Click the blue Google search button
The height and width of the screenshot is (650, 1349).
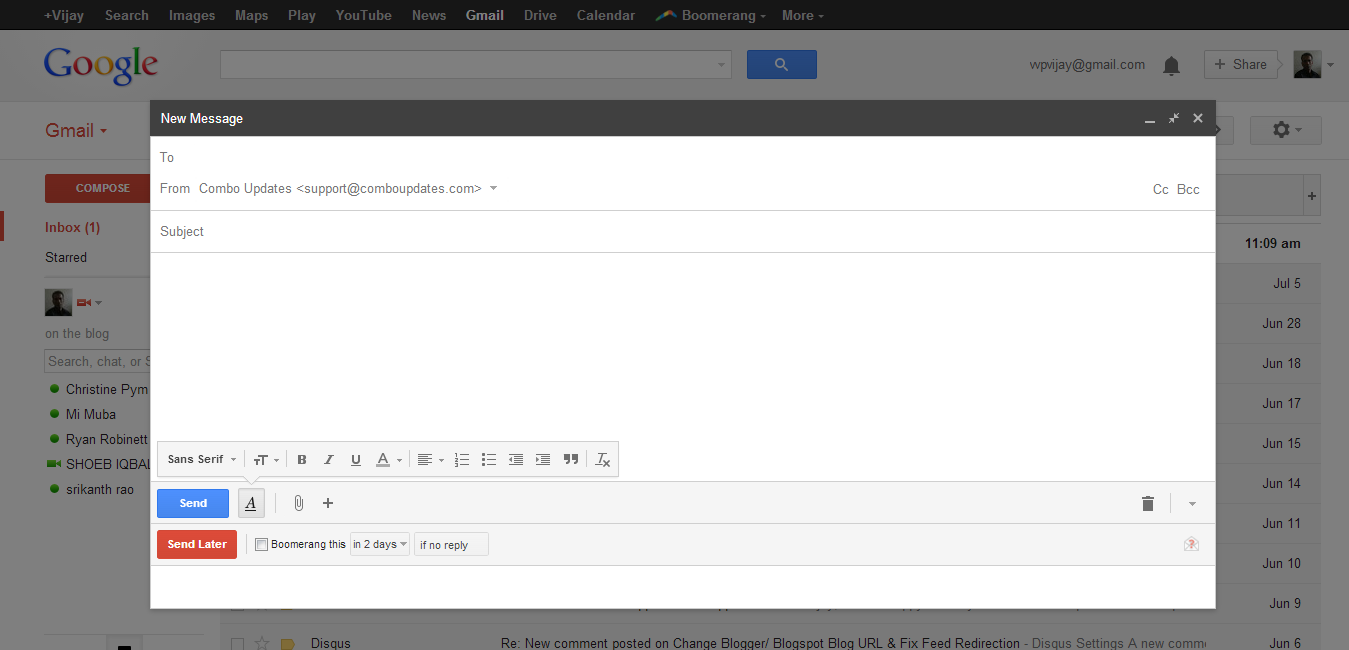click(781, 64)
